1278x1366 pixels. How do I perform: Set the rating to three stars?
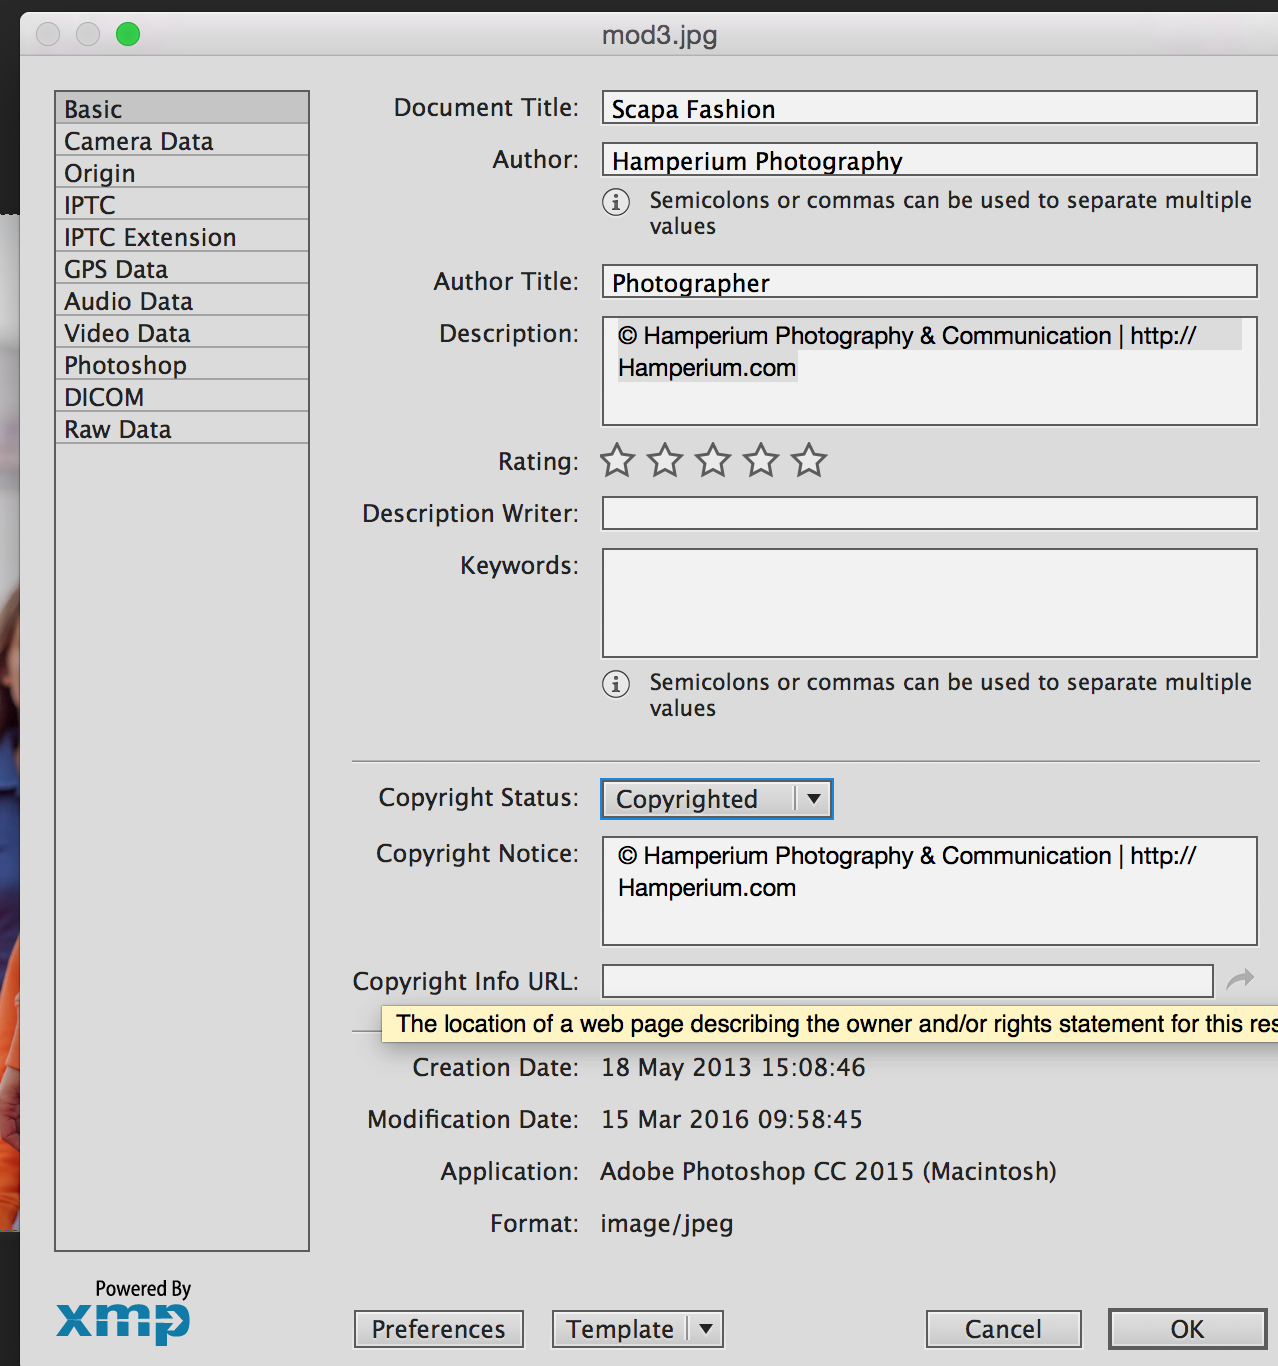pos(713,460)
